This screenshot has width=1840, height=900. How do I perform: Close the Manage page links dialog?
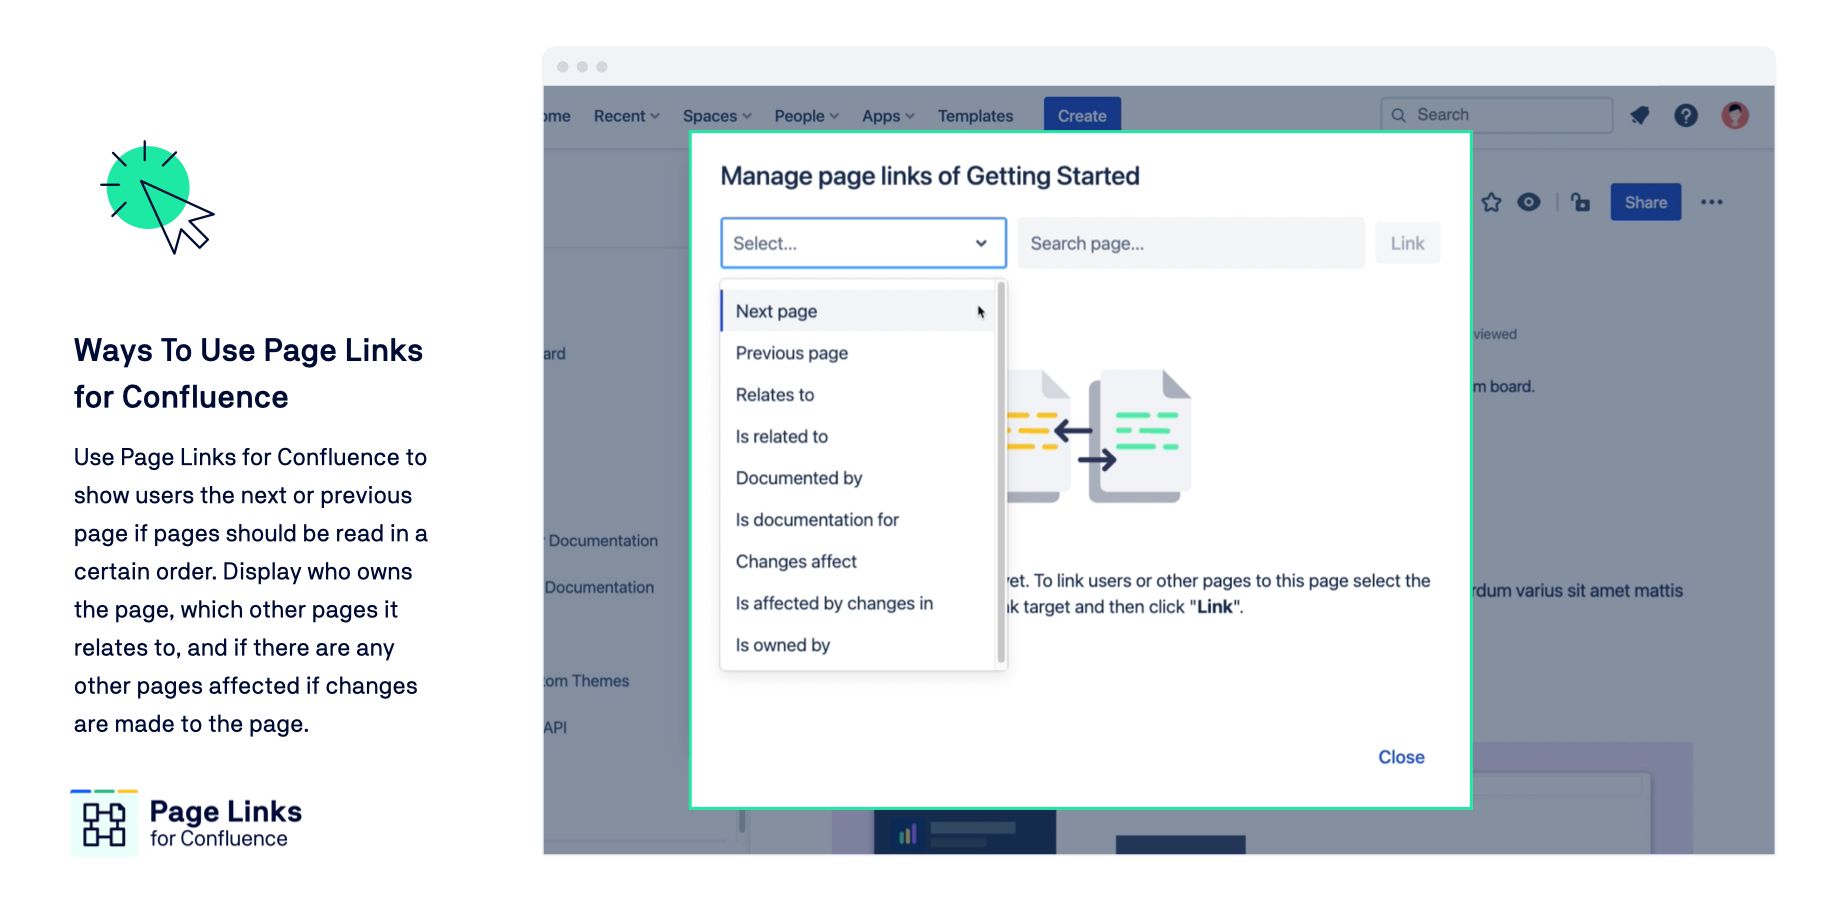1401,757
